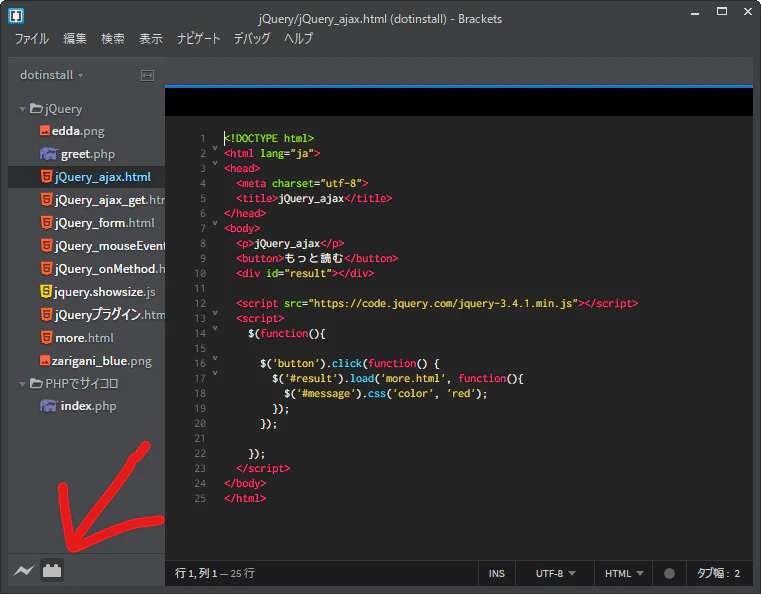The width and height of the screenshot is (761, 594).
Task: Open the 表示 menu
Action: click(150, 39)
